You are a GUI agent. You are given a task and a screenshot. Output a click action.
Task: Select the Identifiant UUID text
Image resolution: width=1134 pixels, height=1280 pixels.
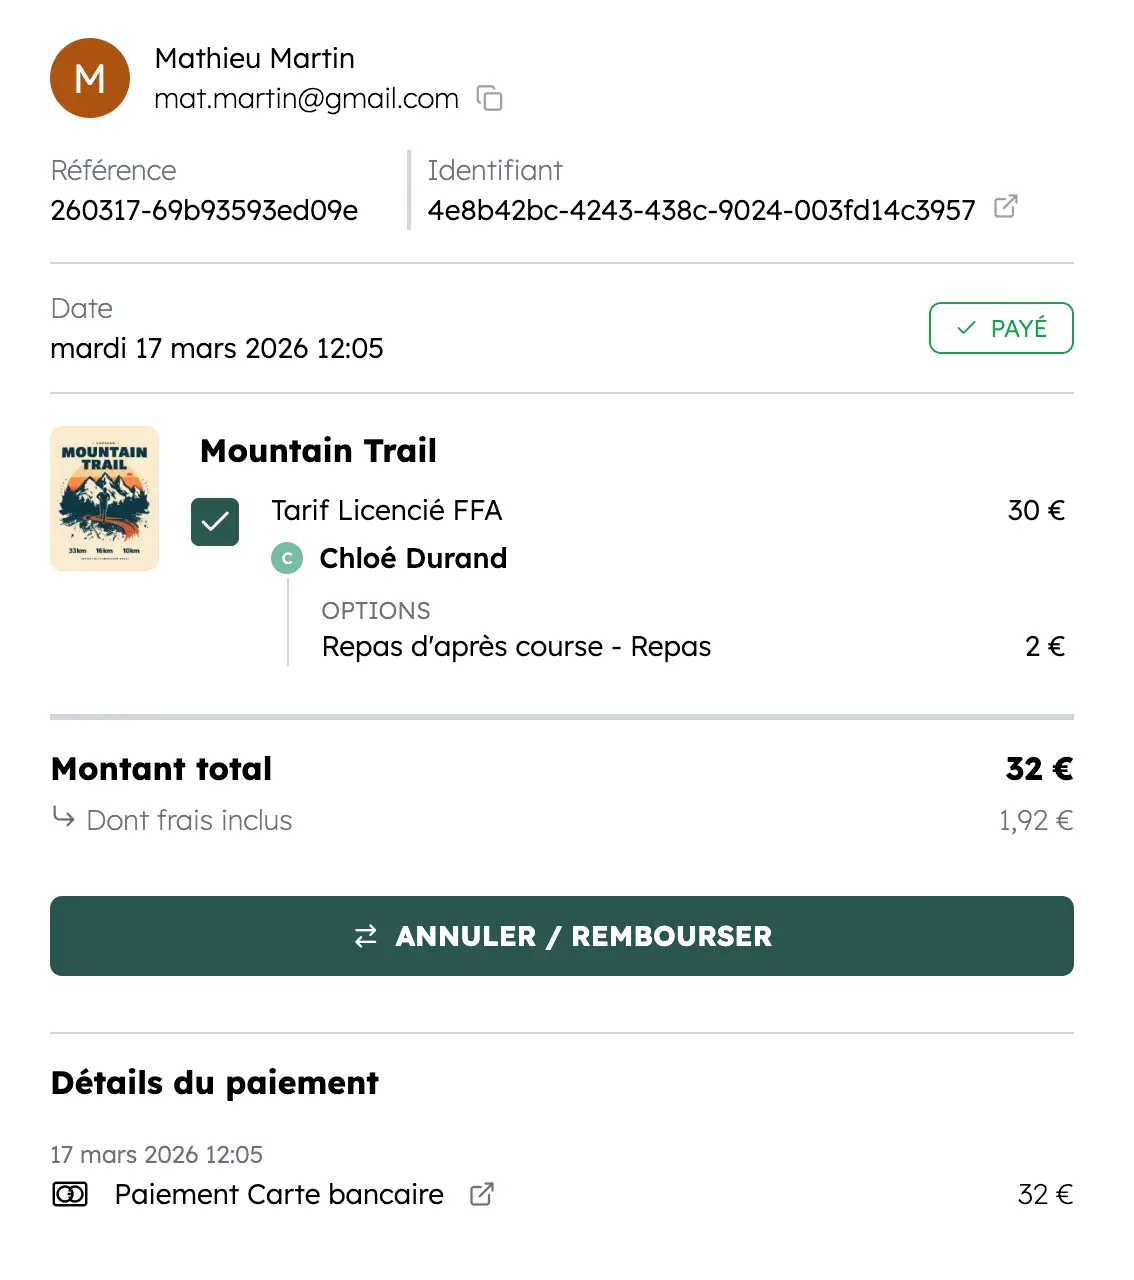point(701,210)
